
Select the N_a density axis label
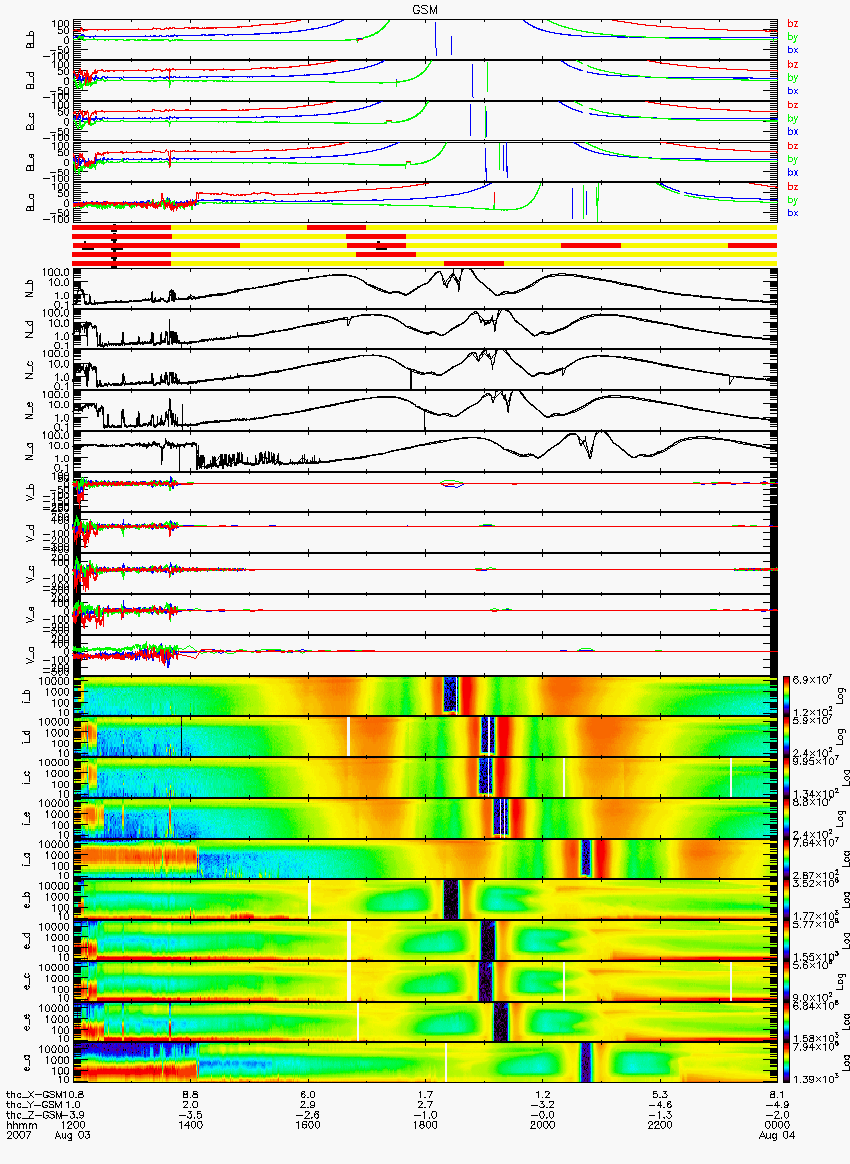click(30, 451)
